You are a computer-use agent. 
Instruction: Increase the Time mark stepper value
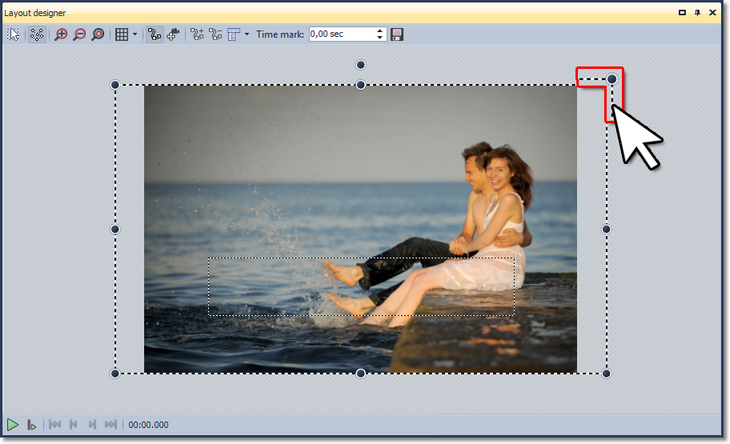click(380, 30)
